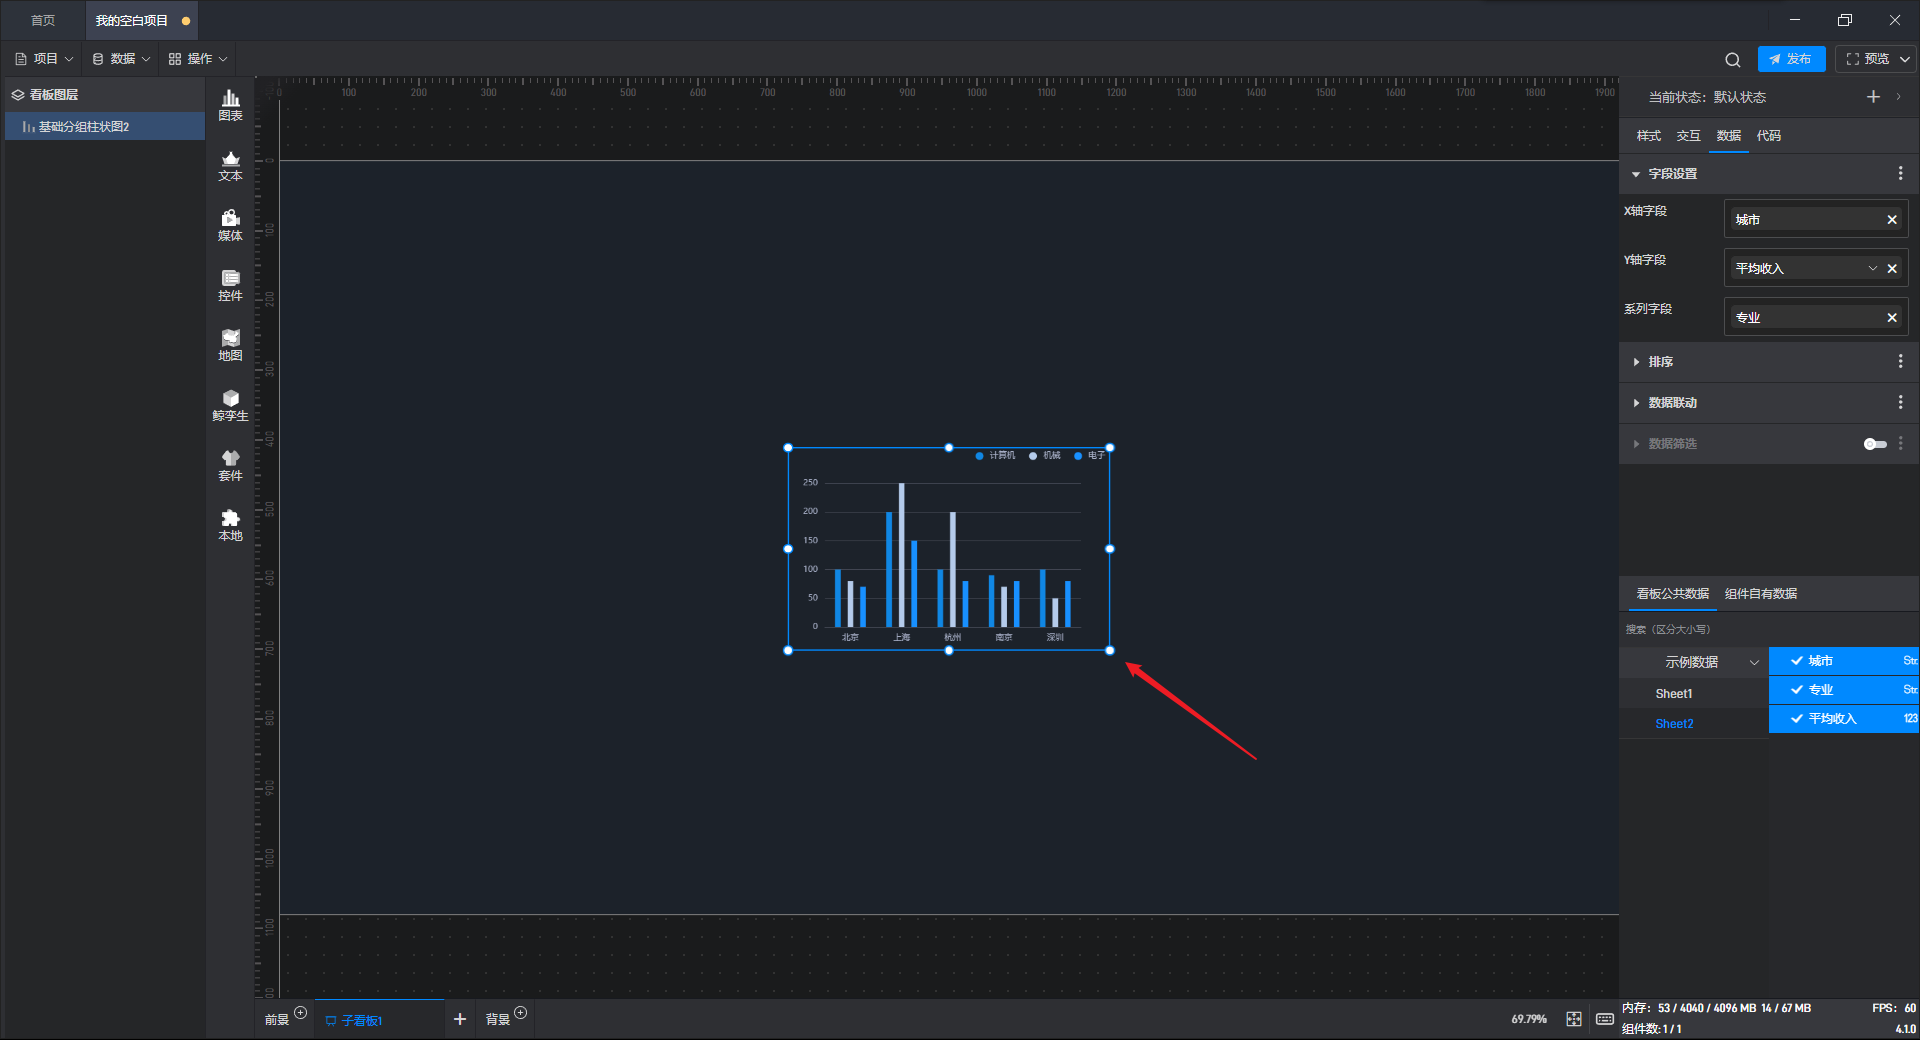This screenshot has height=1040, width=1920.
Task: Open the 预览 dropdown arrow
Action: (1905, 59)
